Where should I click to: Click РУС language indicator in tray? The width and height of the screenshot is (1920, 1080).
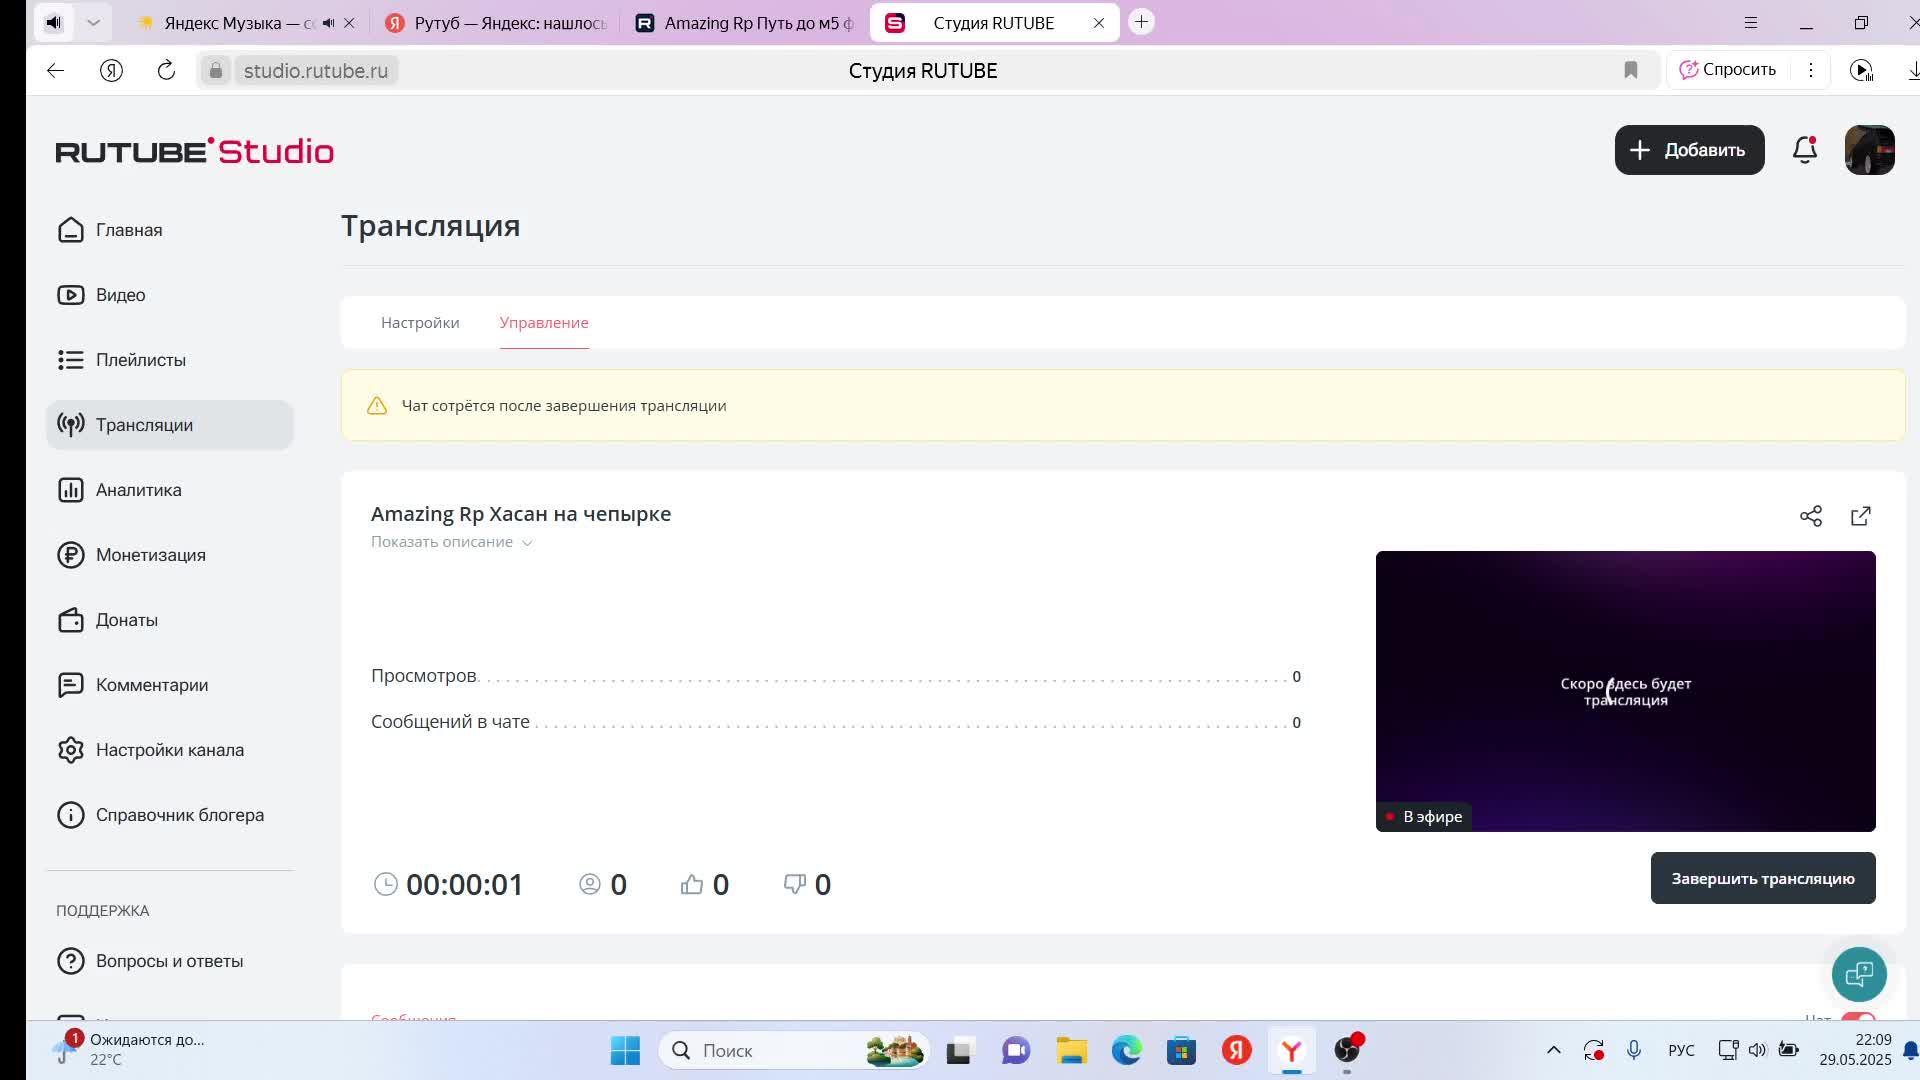pos(1681,1050)
